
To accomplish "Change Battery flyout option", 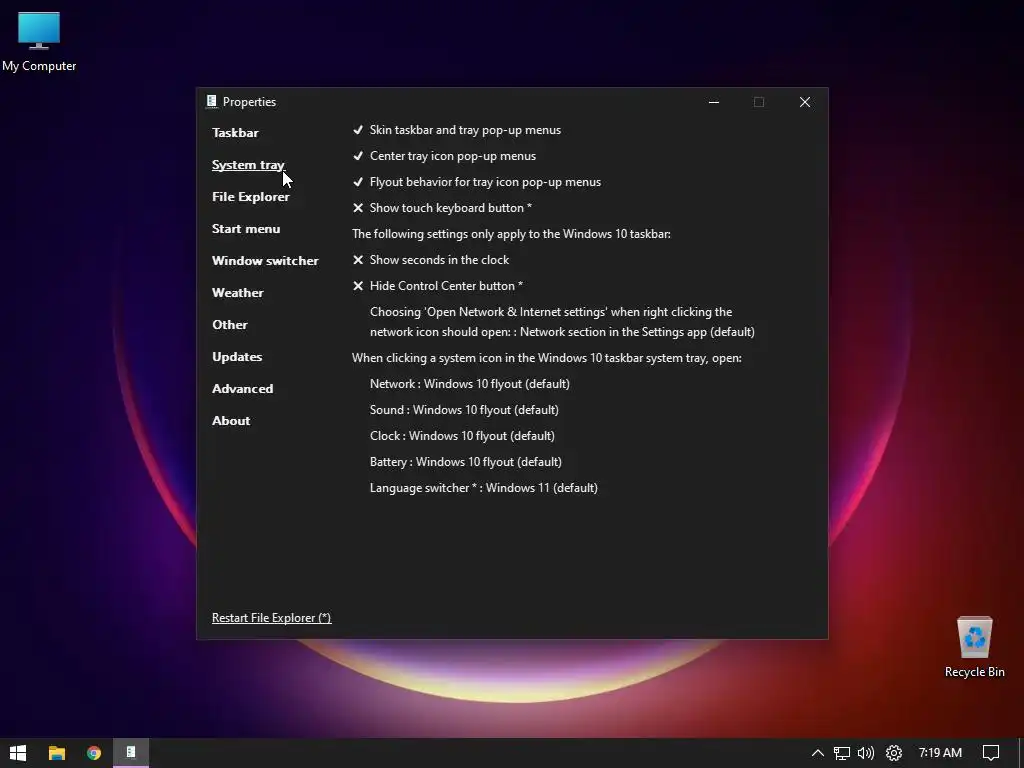I will [466, 462].
